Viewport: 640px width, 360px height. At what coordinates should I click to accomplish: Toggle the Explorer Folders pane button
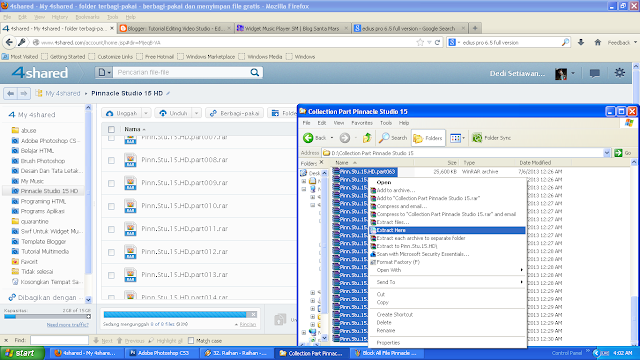[x=427, y=138]
